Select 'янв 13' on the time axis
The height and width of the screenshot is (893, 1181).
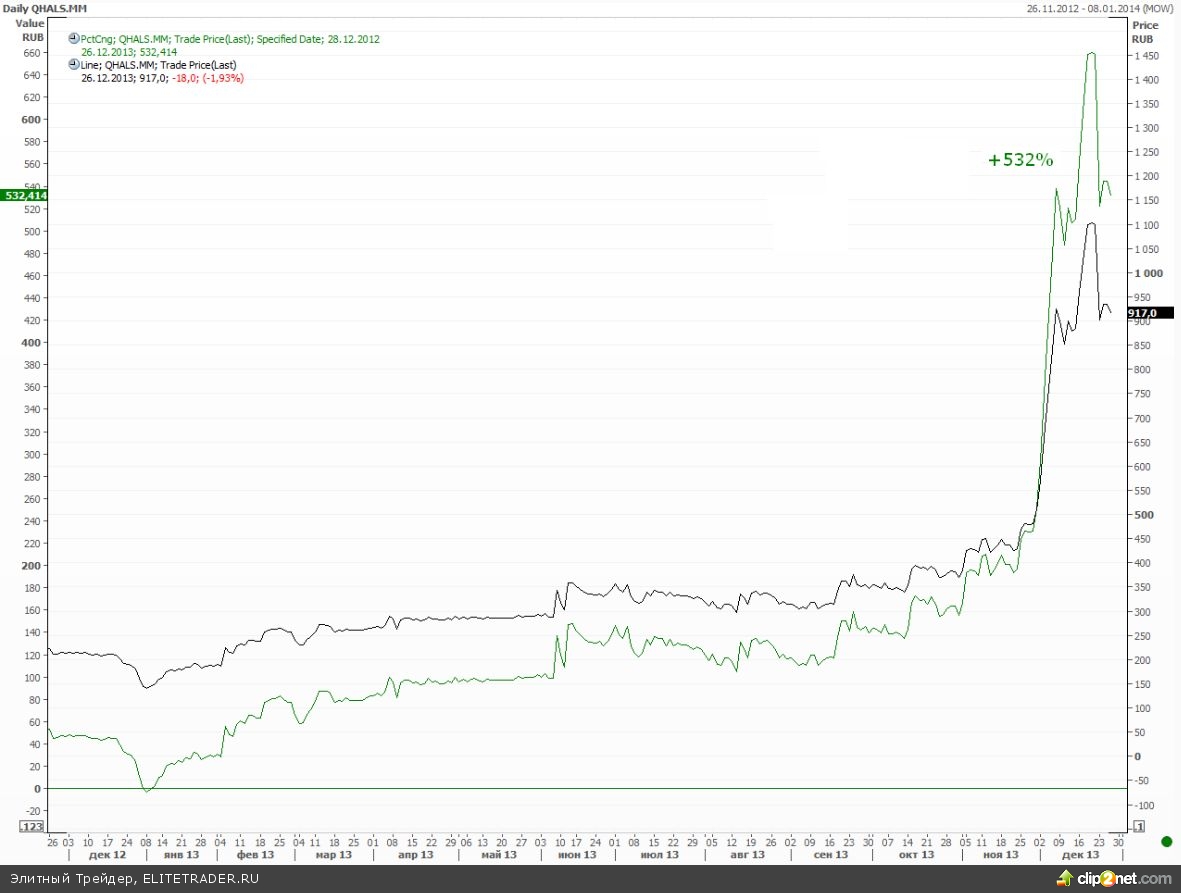pyautogui.click(x=180, y=855)
